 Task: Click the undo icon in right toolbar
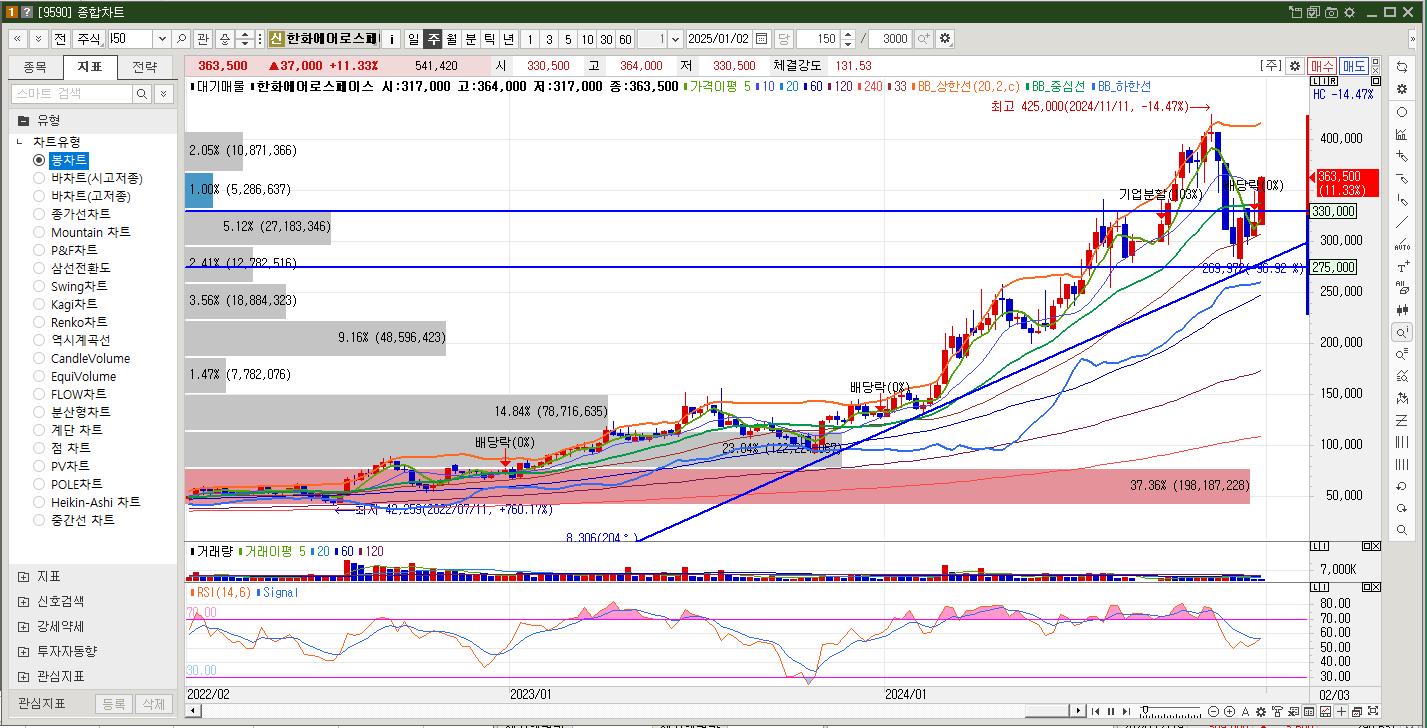[1402, 486]
